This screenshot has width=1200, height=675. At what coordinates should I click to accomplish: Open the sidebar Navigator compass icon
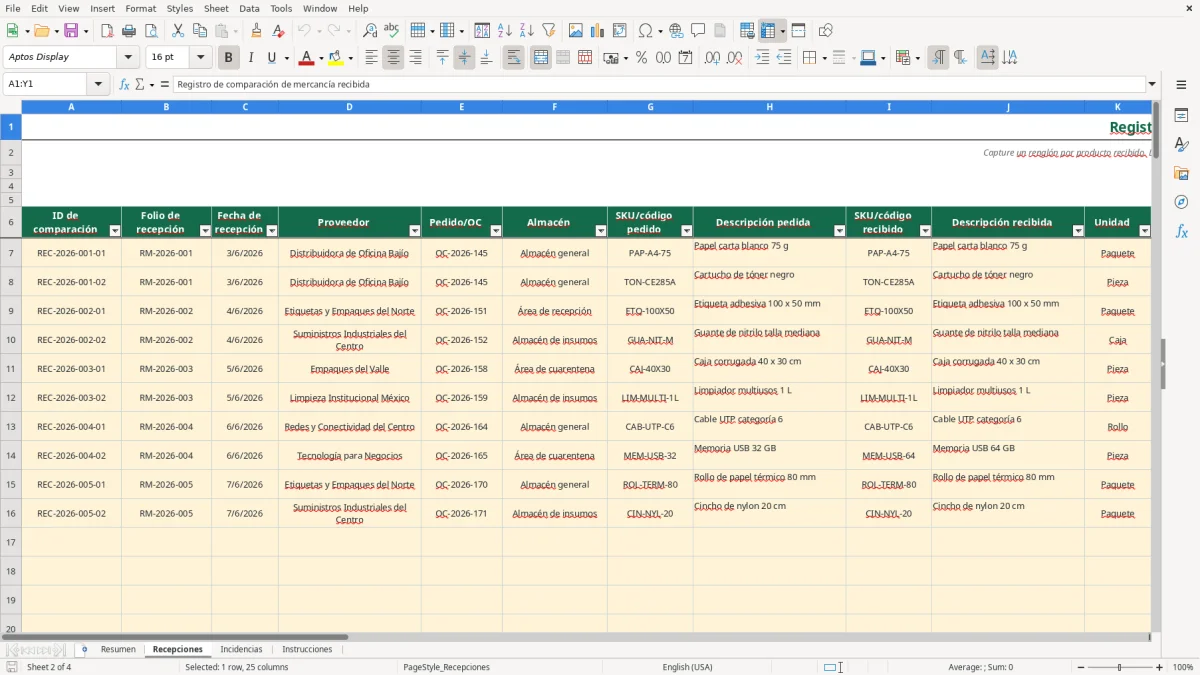click(x=1181, y=202)
